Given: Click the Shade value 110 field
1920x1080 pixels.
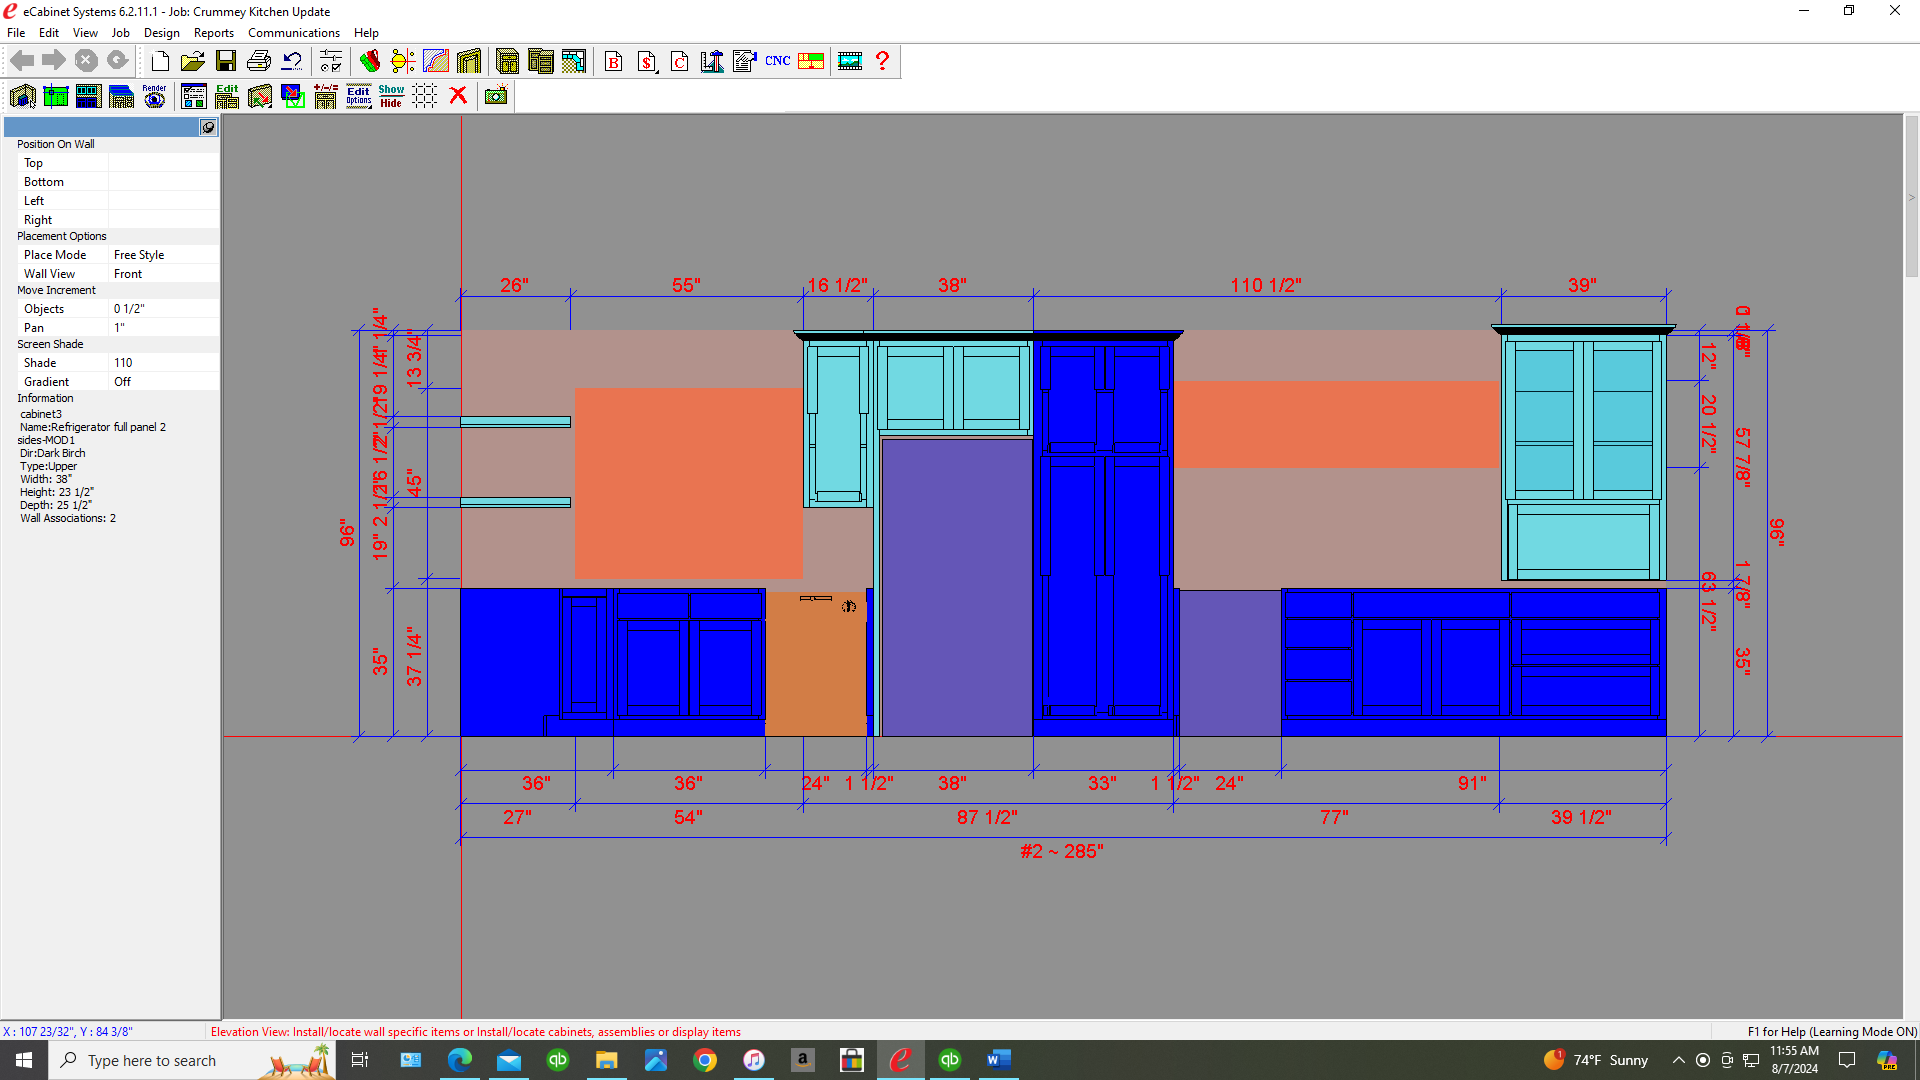Looking at the screenshot, I should point(163,363).
